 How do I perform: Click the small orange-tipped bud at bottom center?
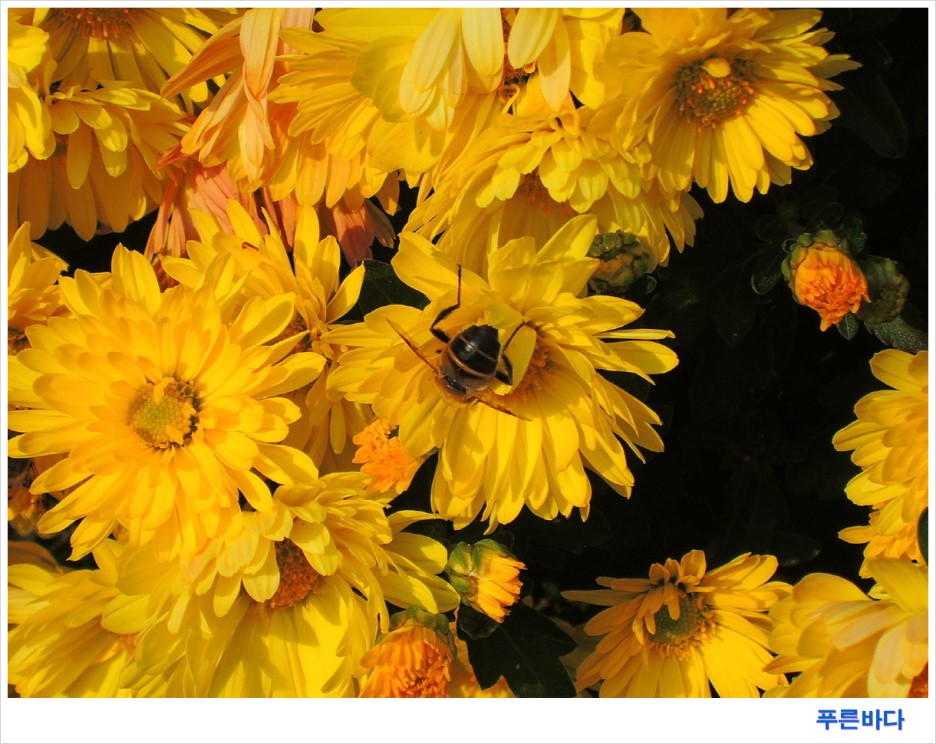point(486,576)
